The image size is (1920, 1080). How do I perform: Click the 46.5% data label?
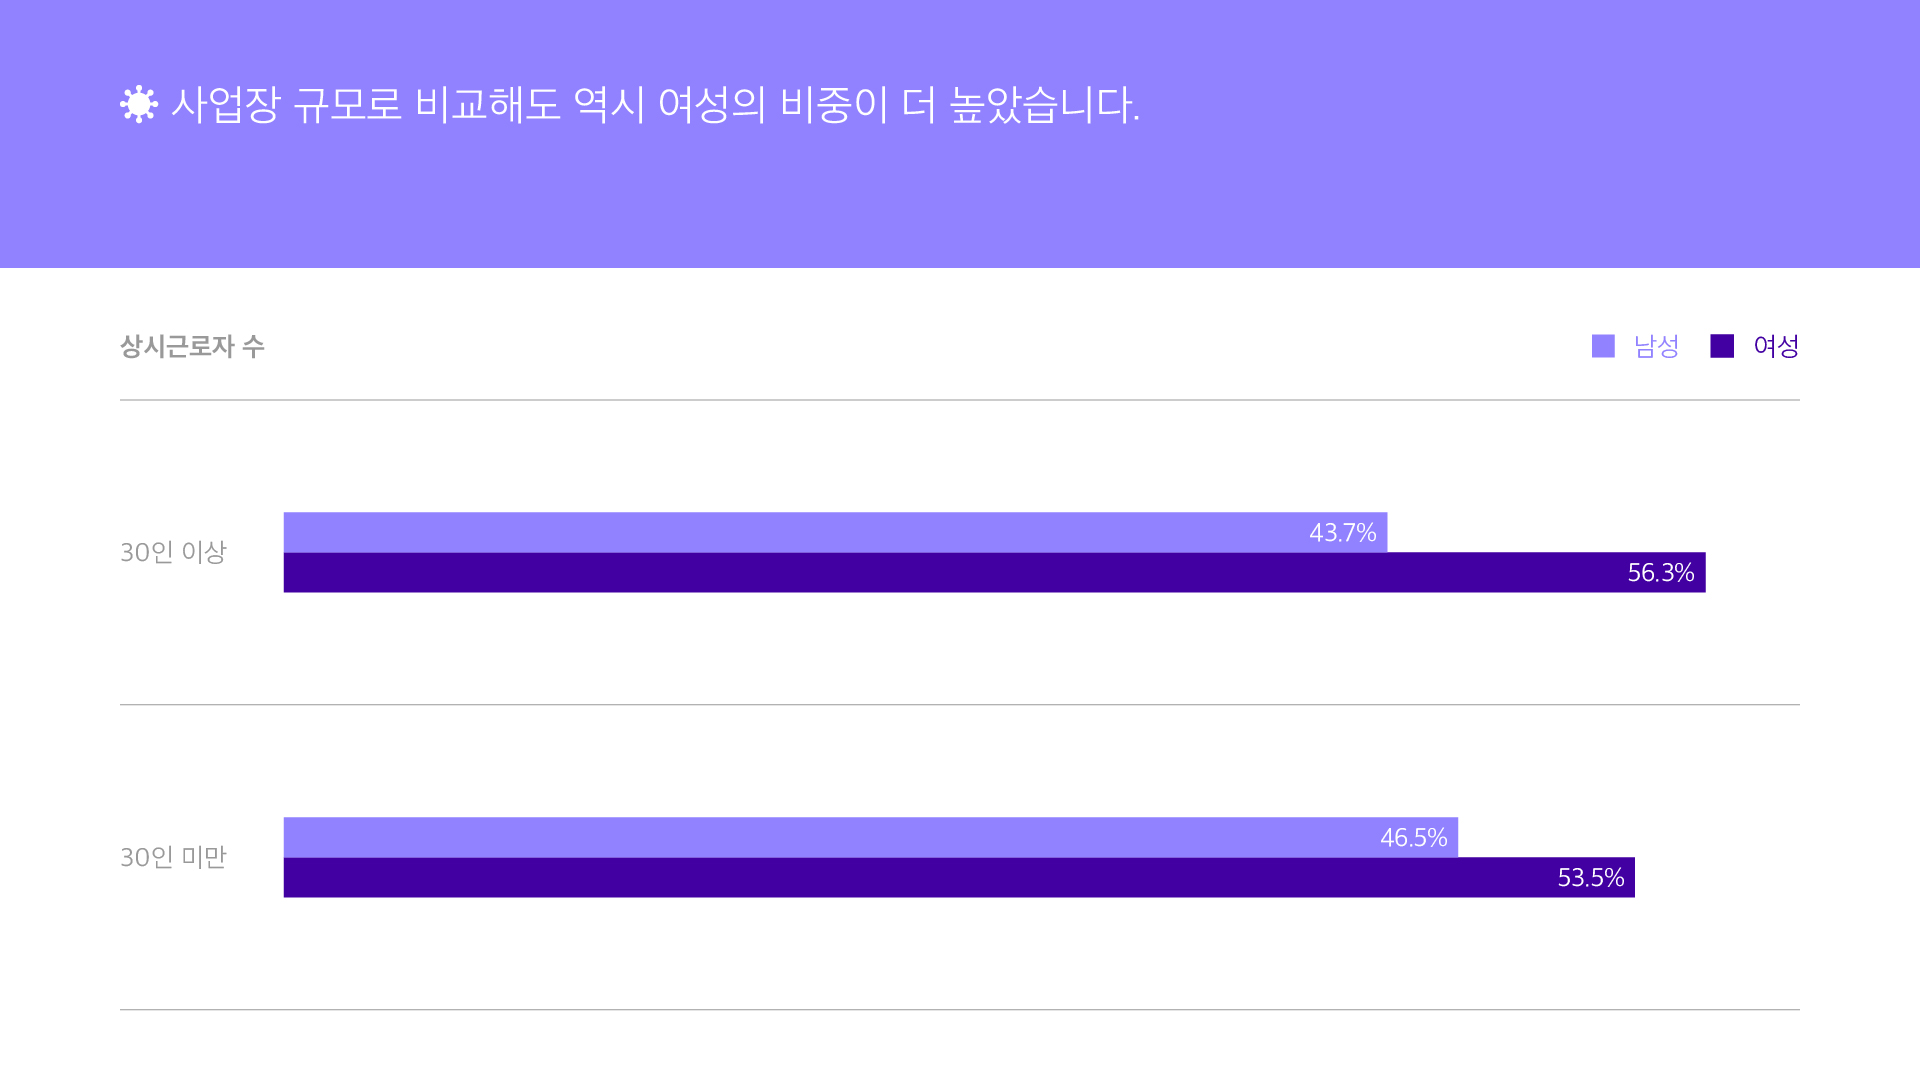1414,838
